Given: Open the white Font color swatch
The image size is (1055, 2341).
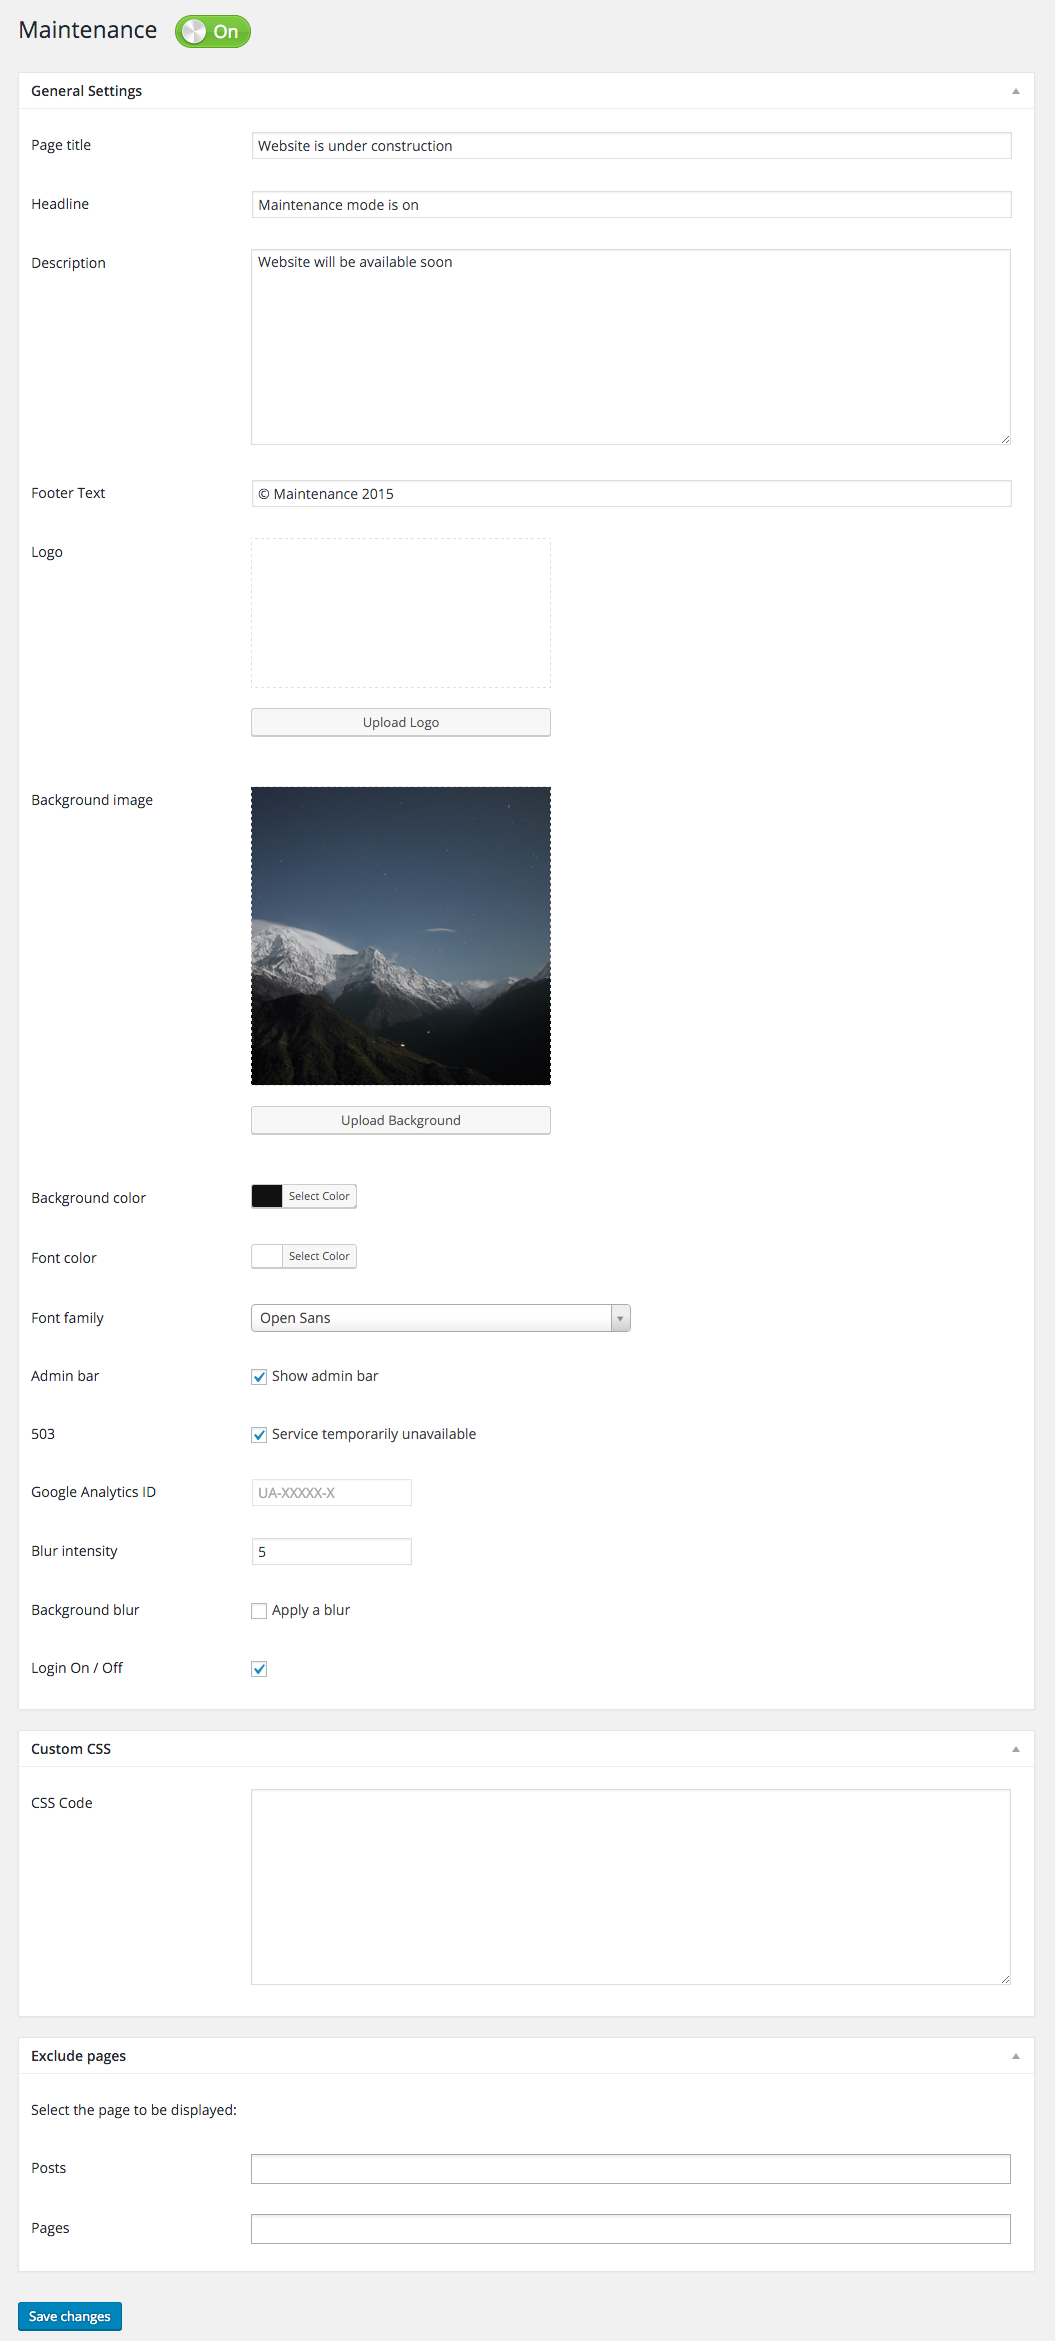Looking at the screenshot, I should coord(267,1256).
